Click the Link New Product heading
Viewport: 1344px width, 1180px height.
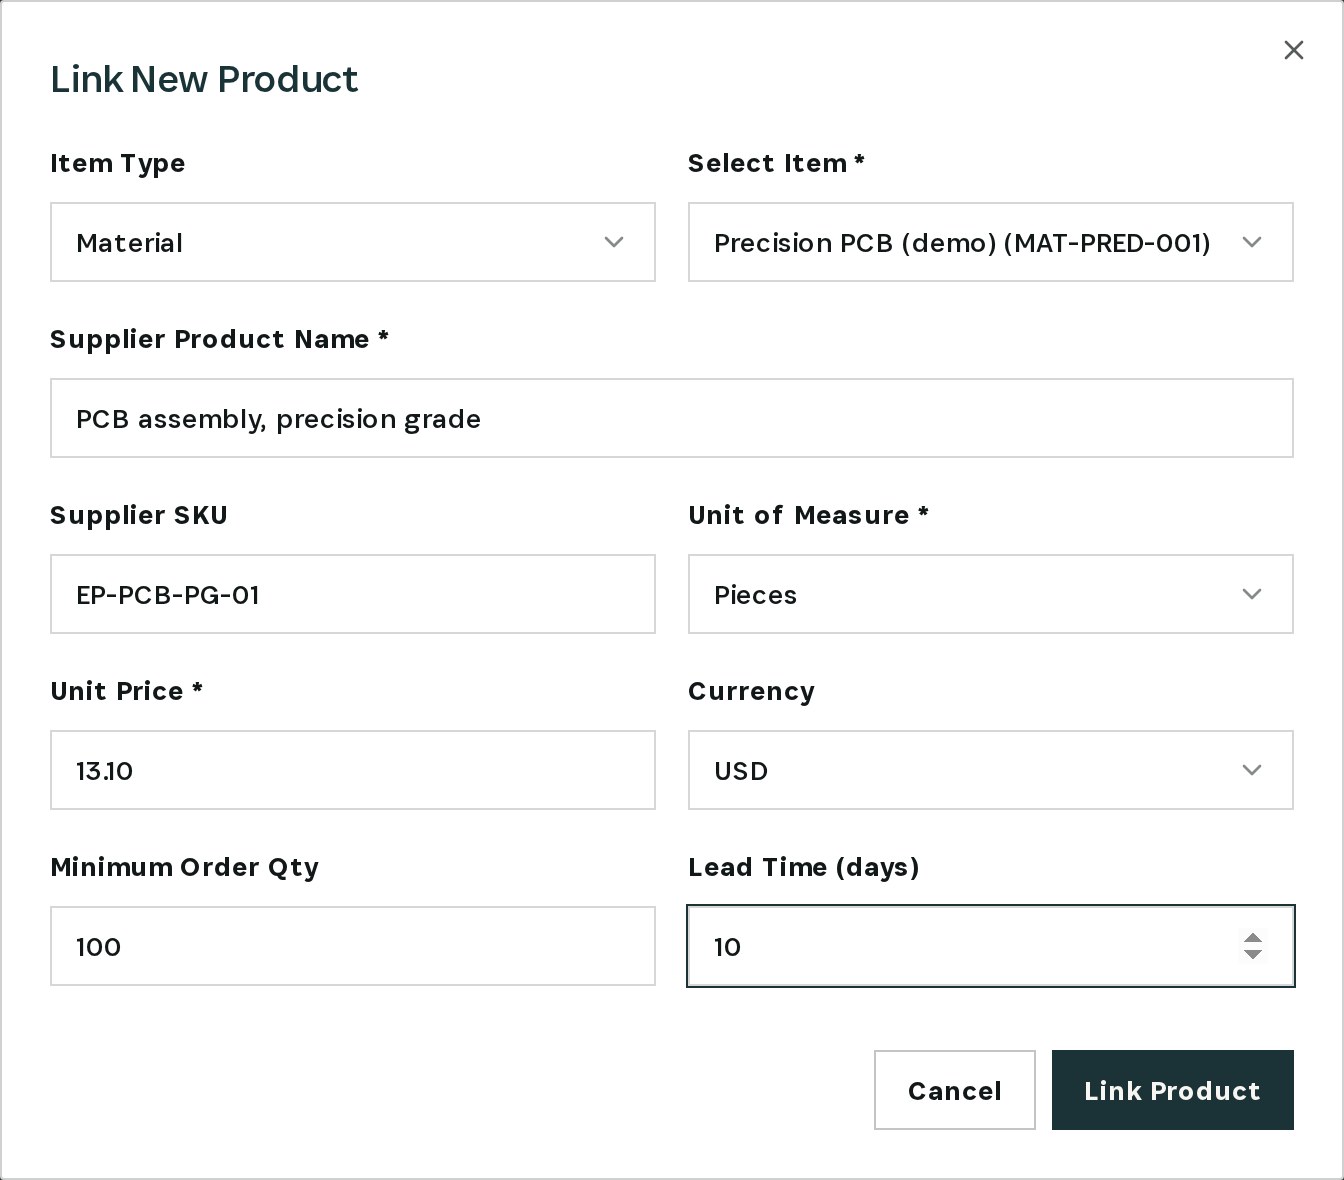tap(204, 79)
